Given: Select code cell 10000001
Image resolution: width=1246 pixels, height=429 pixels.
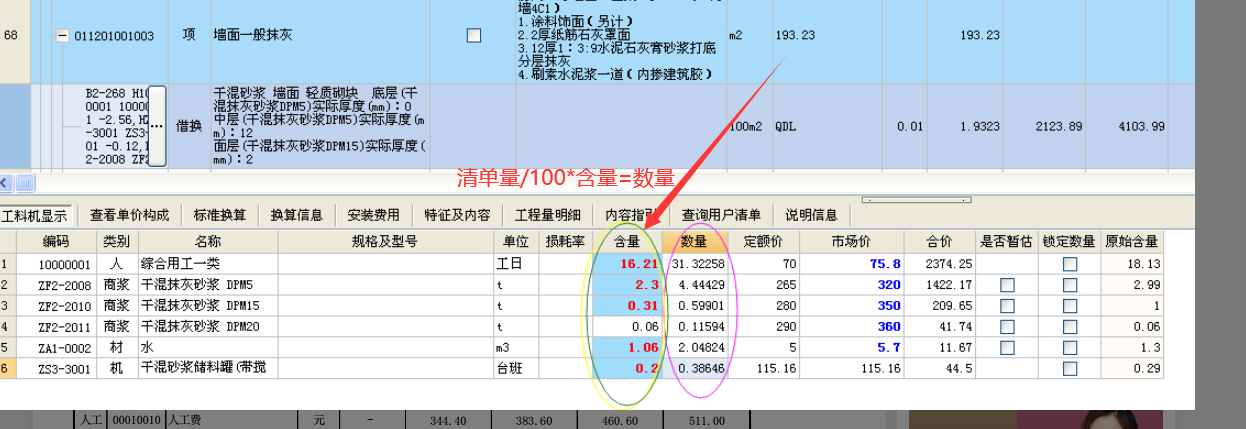Looking at the screenshot, I should click(56, 264).
